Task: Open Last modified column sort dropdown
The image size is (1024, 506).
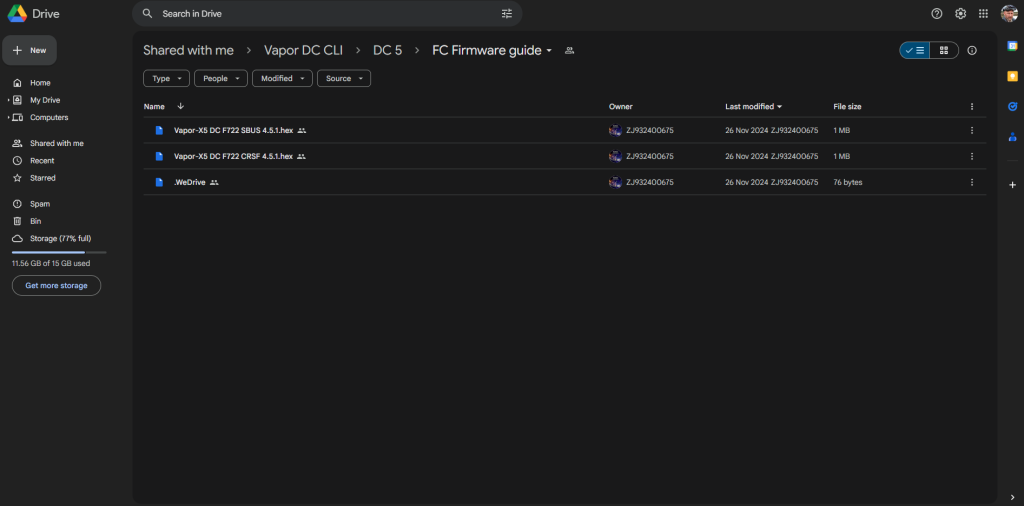Action: coord(779,106)
